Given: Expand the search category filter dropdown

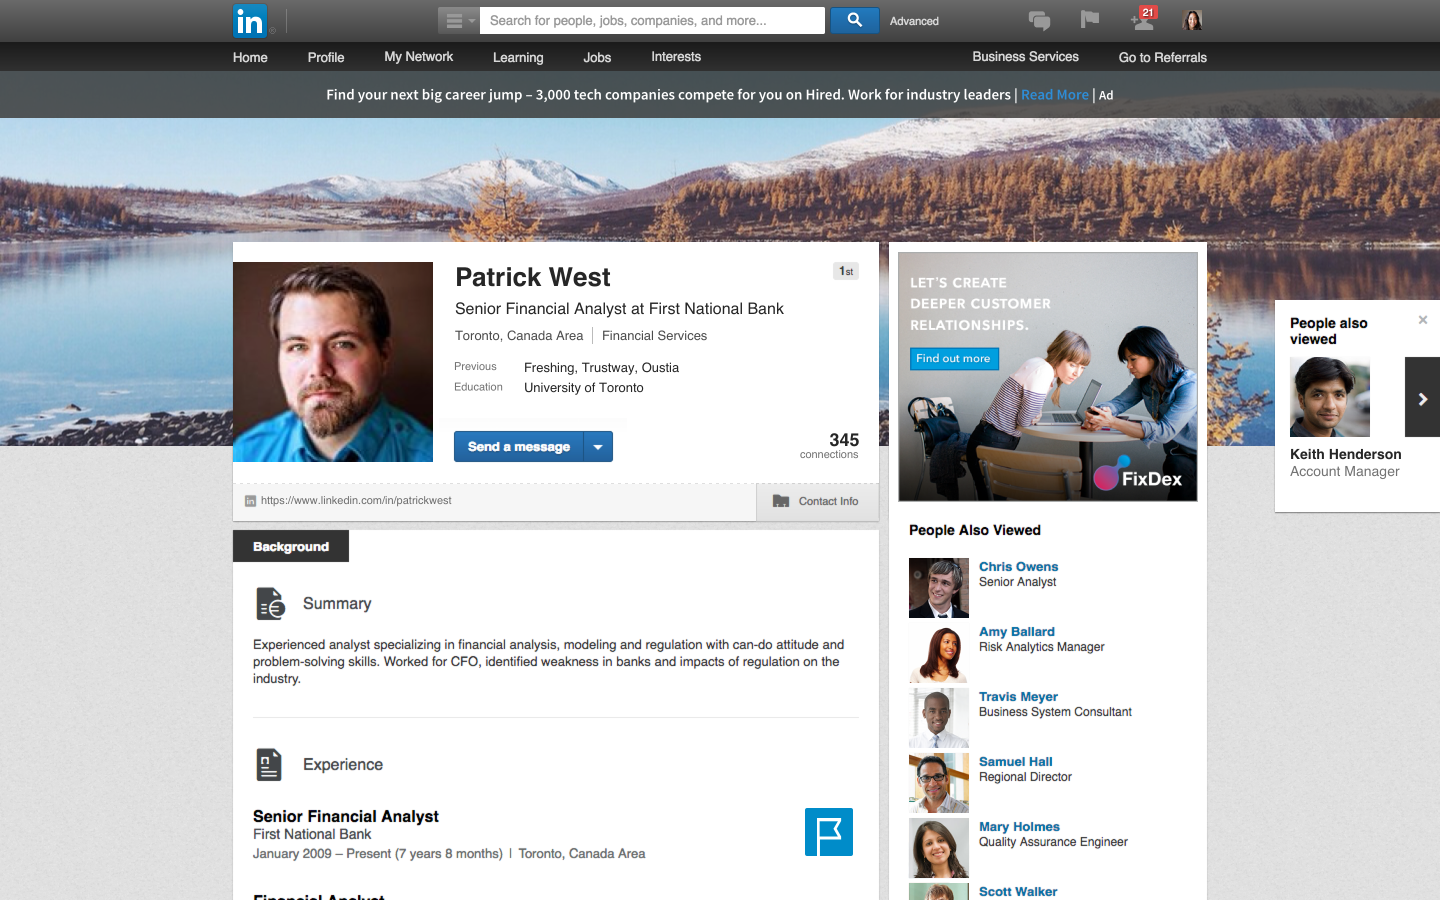Looking at the screenshot, I should [459, 21].
